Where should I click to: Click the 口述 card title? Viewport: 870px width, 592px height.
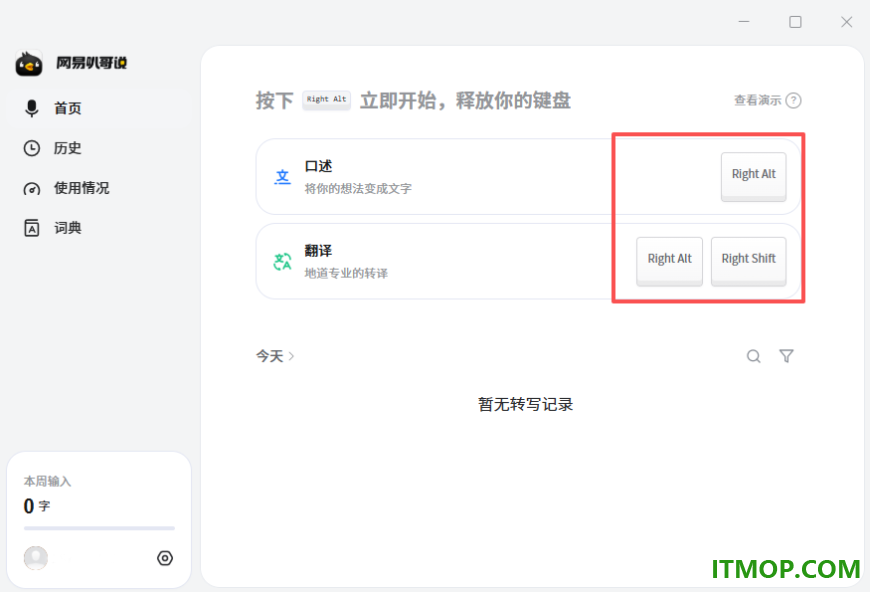pyautogui.click(x=318, y=166)
